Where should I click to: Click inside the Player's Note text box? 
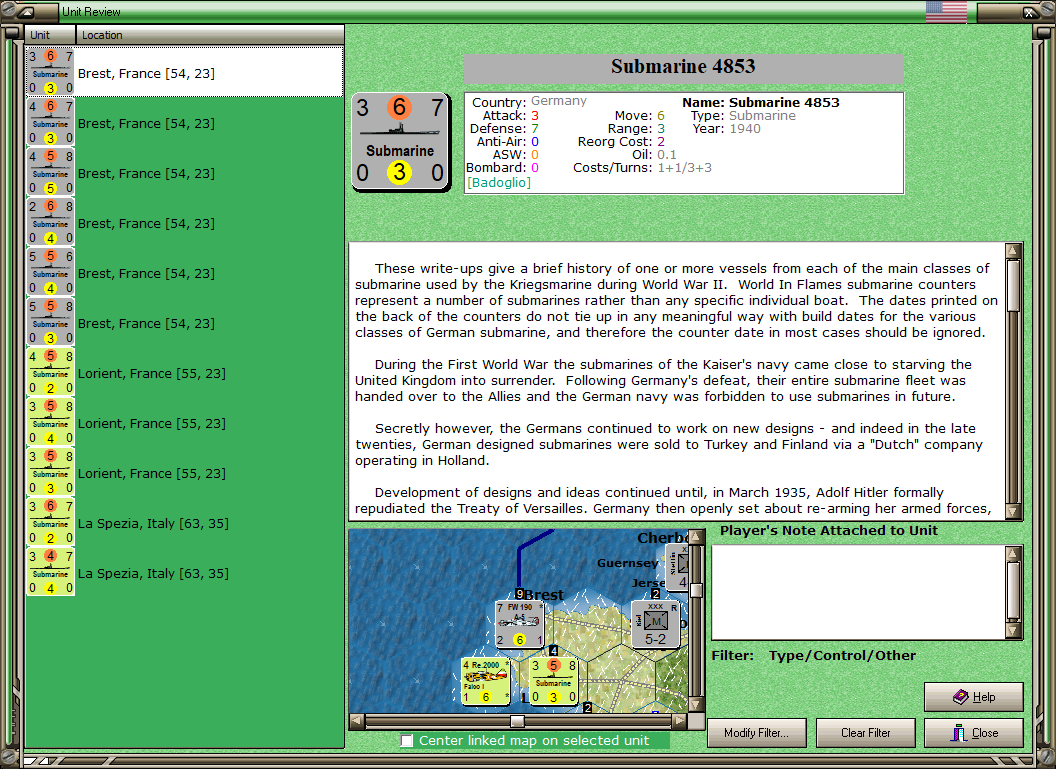(x=859, y=592)
